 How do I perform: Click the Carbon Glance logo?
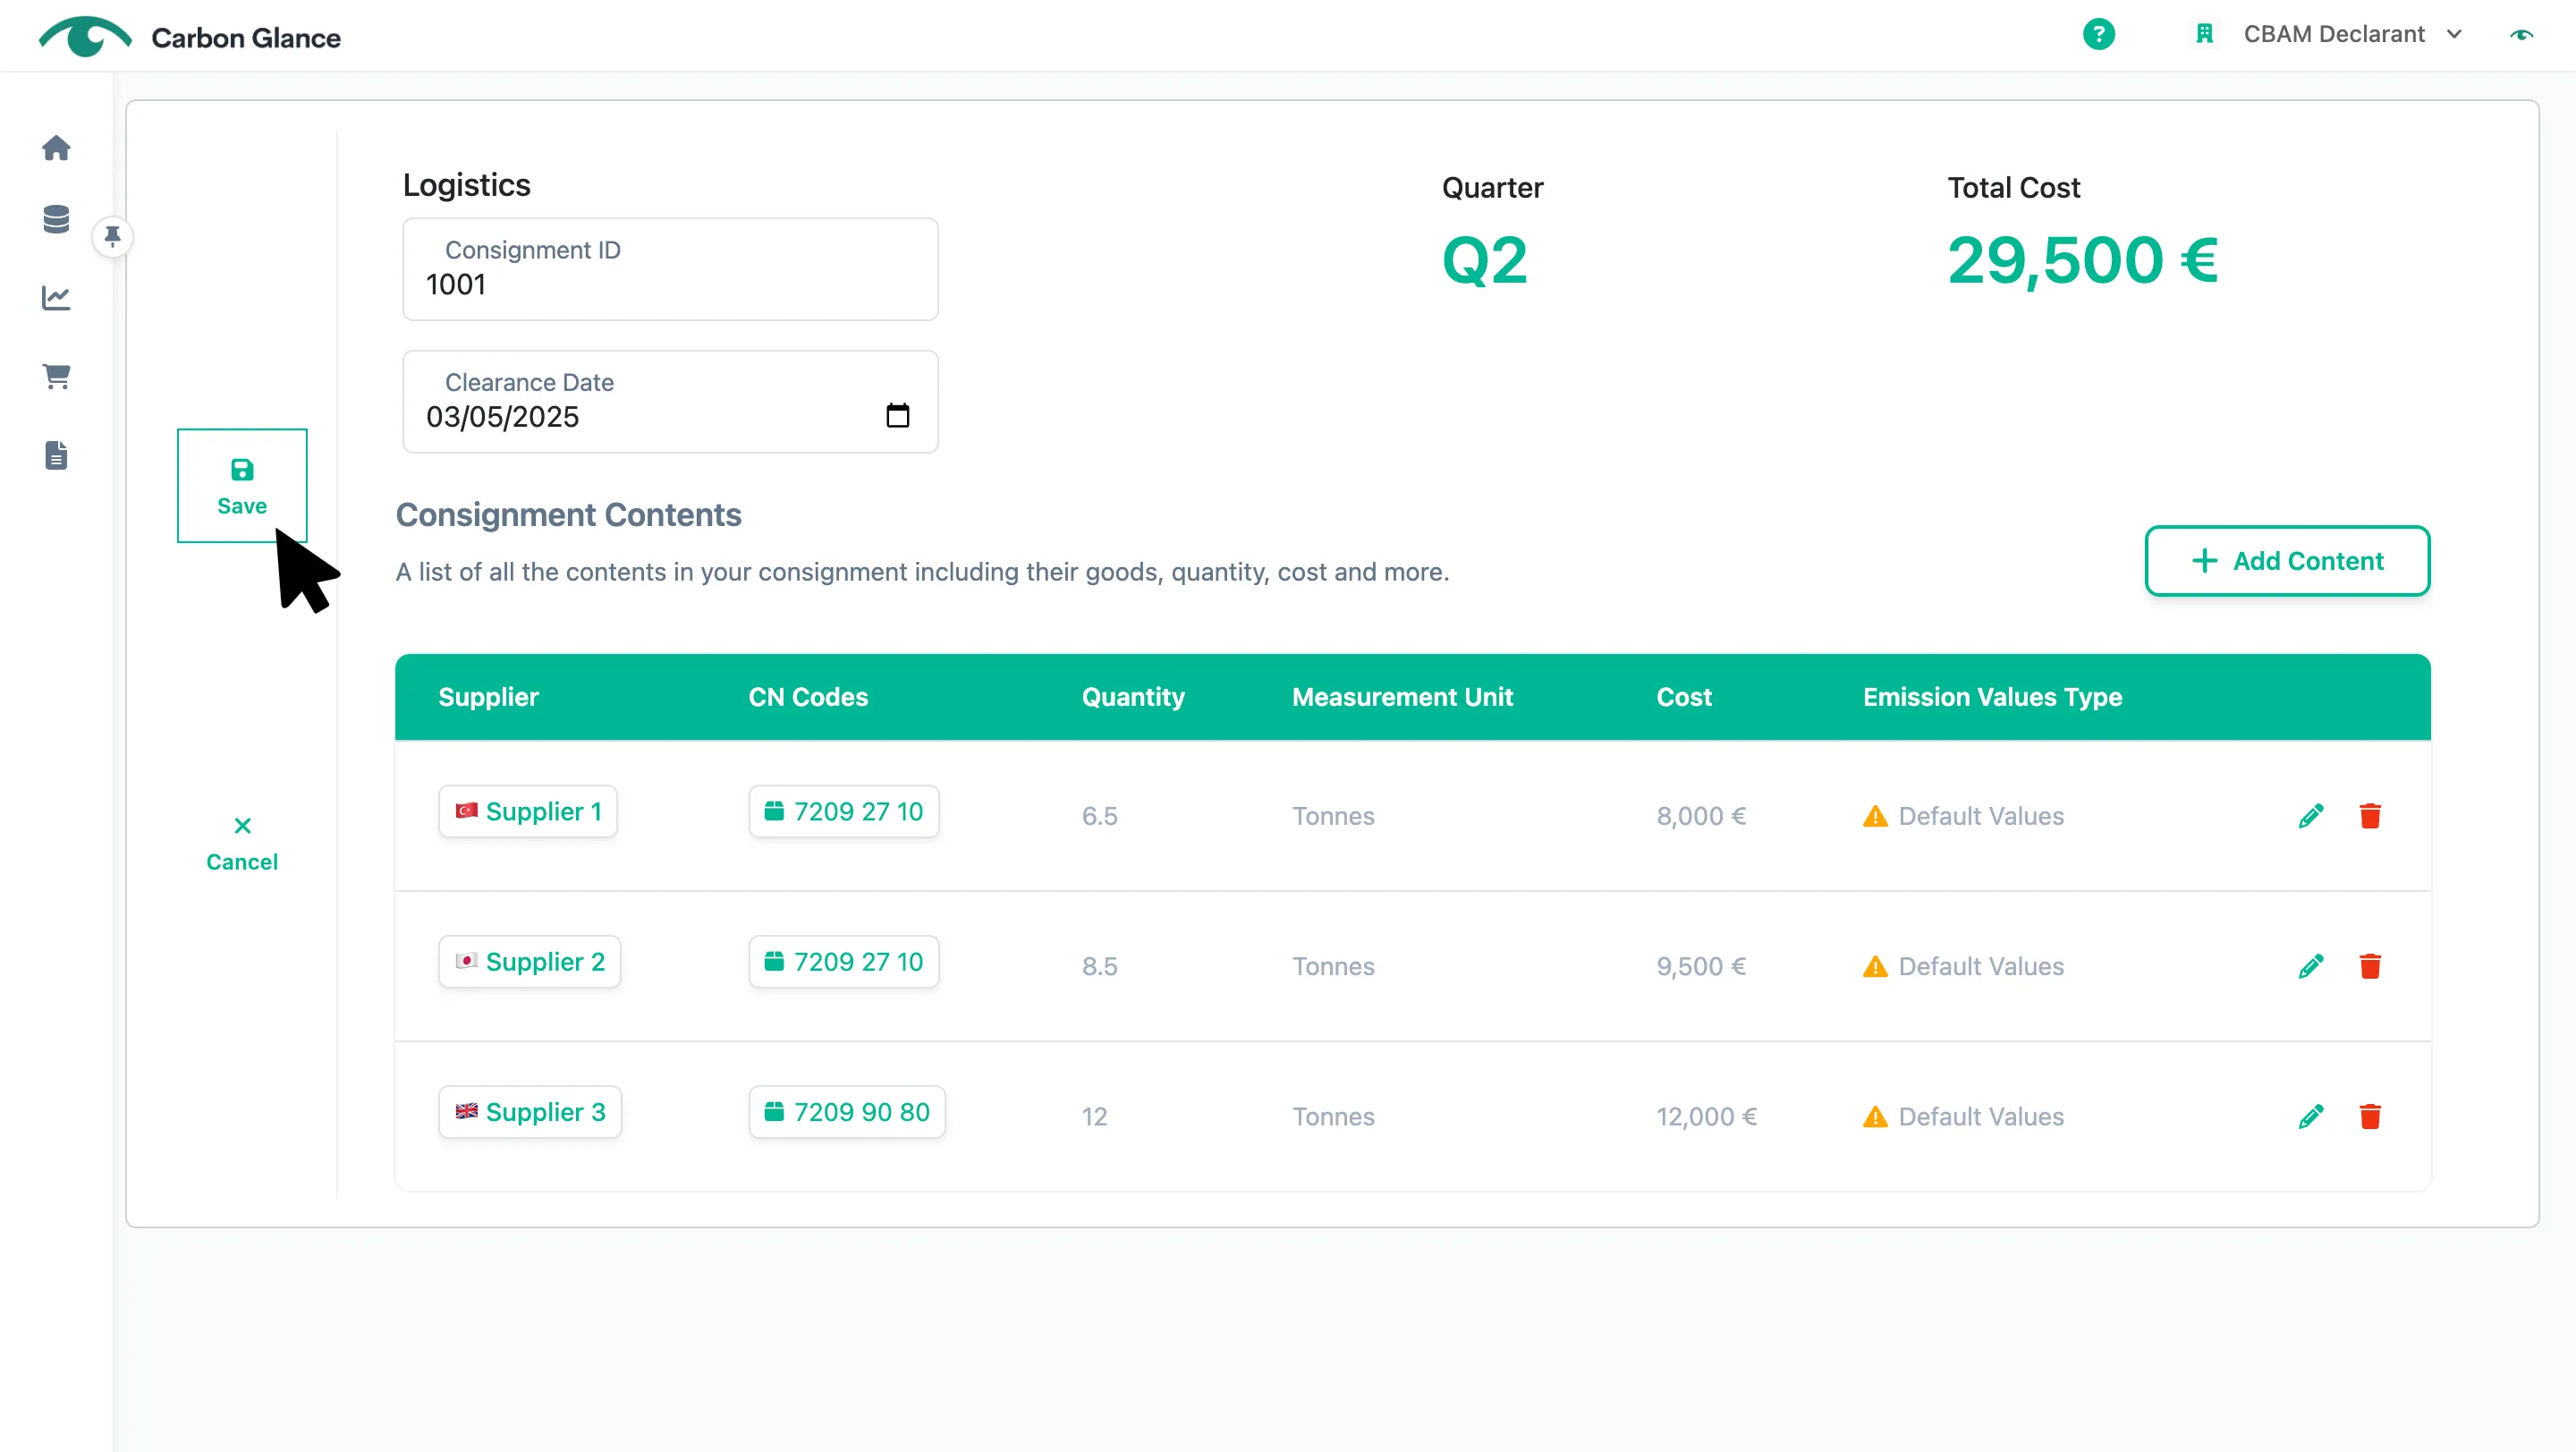(x=190, y=37)
